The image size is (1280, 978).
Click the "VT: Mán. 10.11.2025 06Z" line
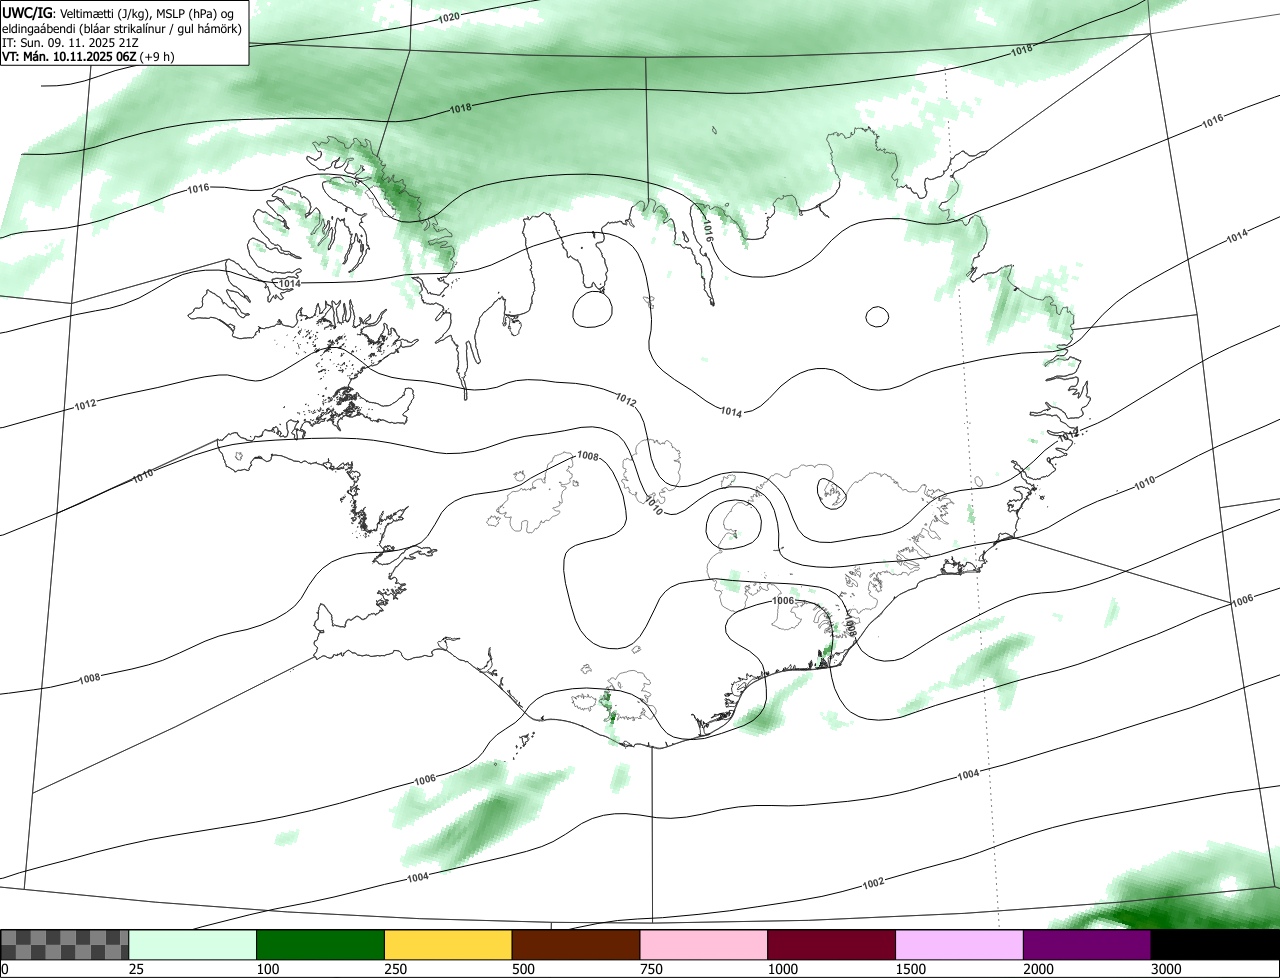[88, 57]
